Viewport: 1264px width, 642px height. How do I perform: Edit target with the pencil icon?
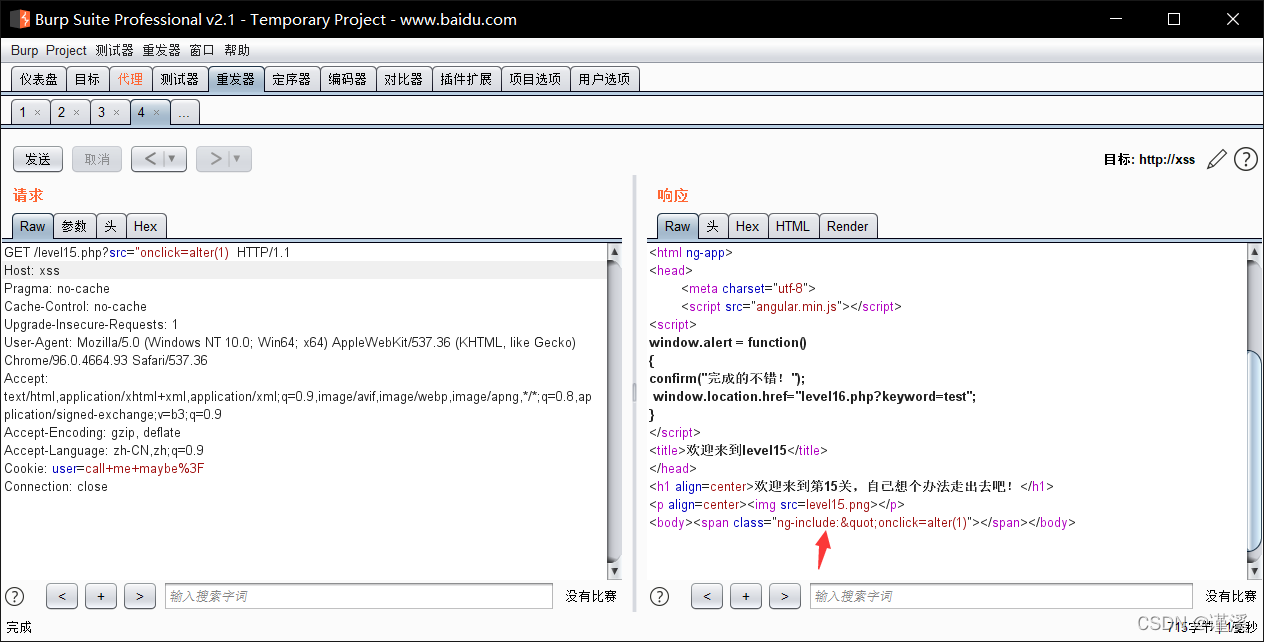1216,159
